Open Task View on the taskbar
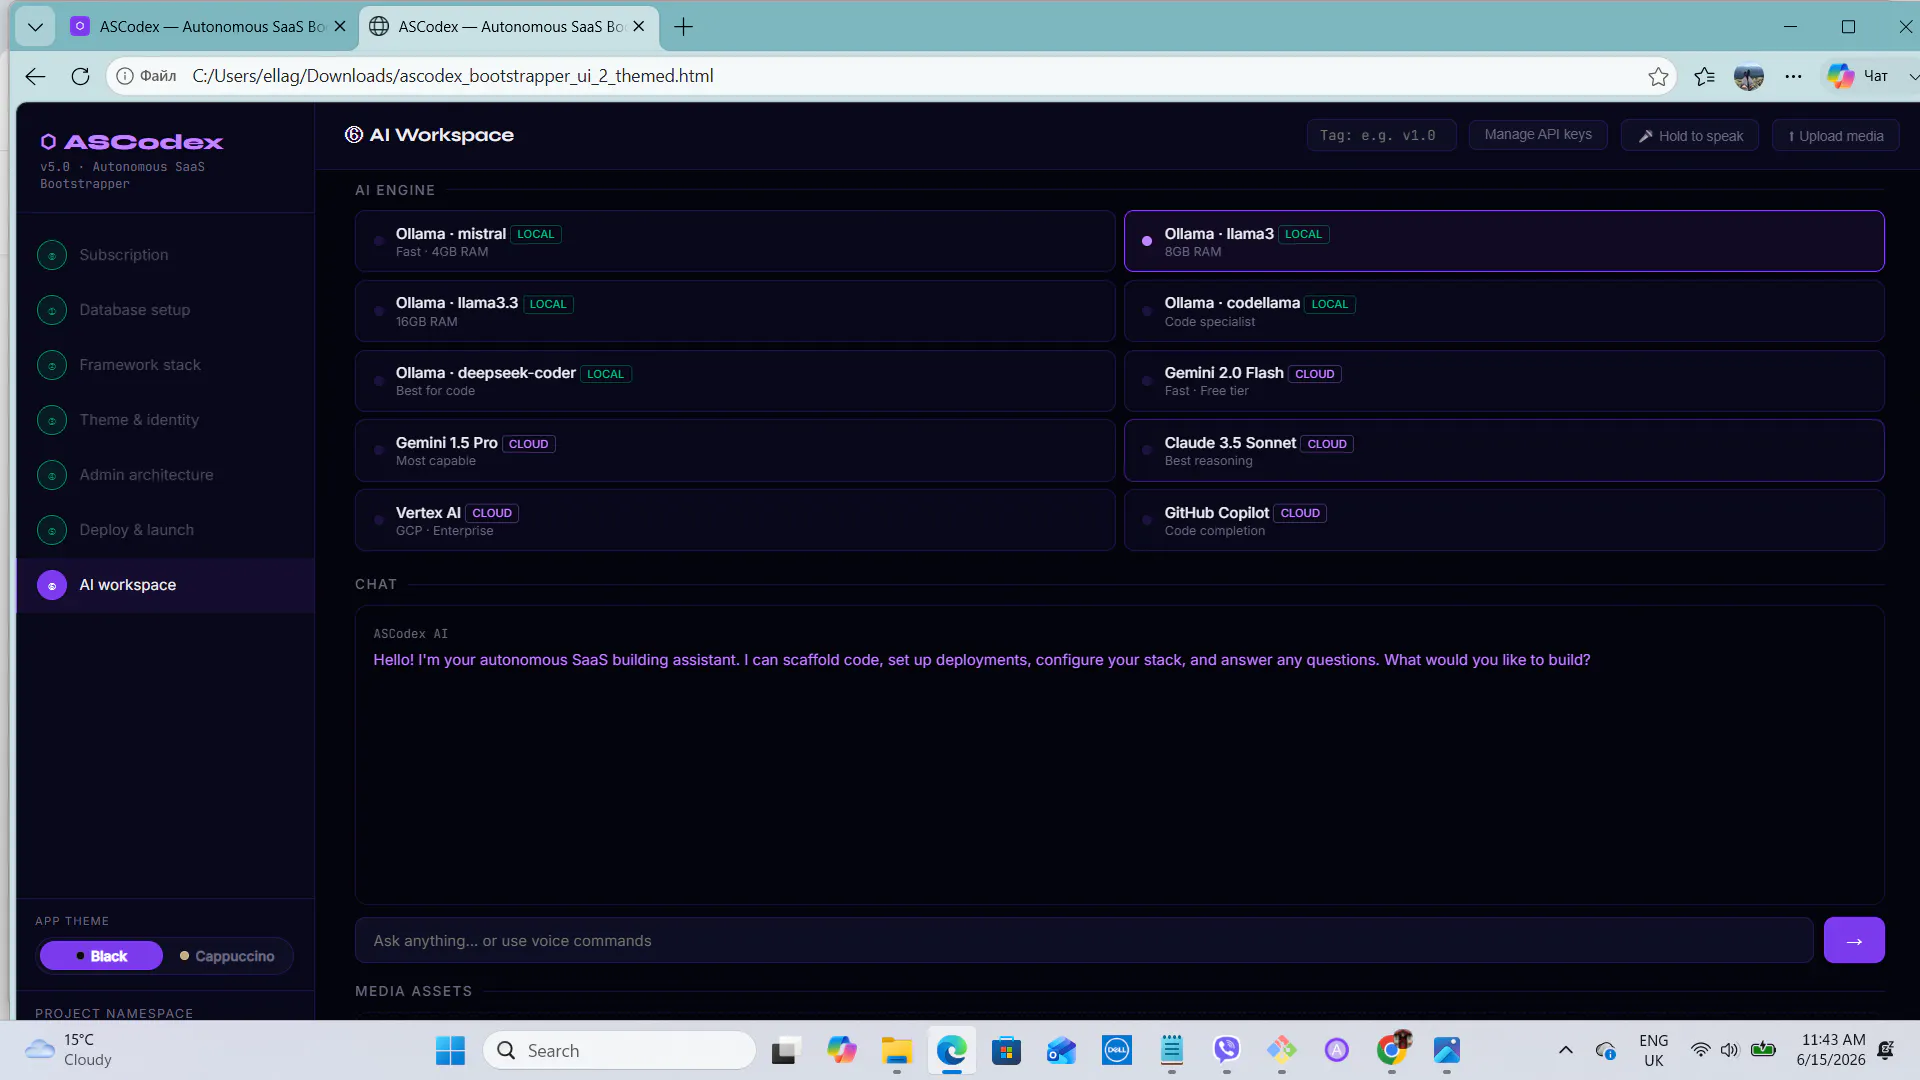The image size is (1920, 1080). coord(786,1050)
